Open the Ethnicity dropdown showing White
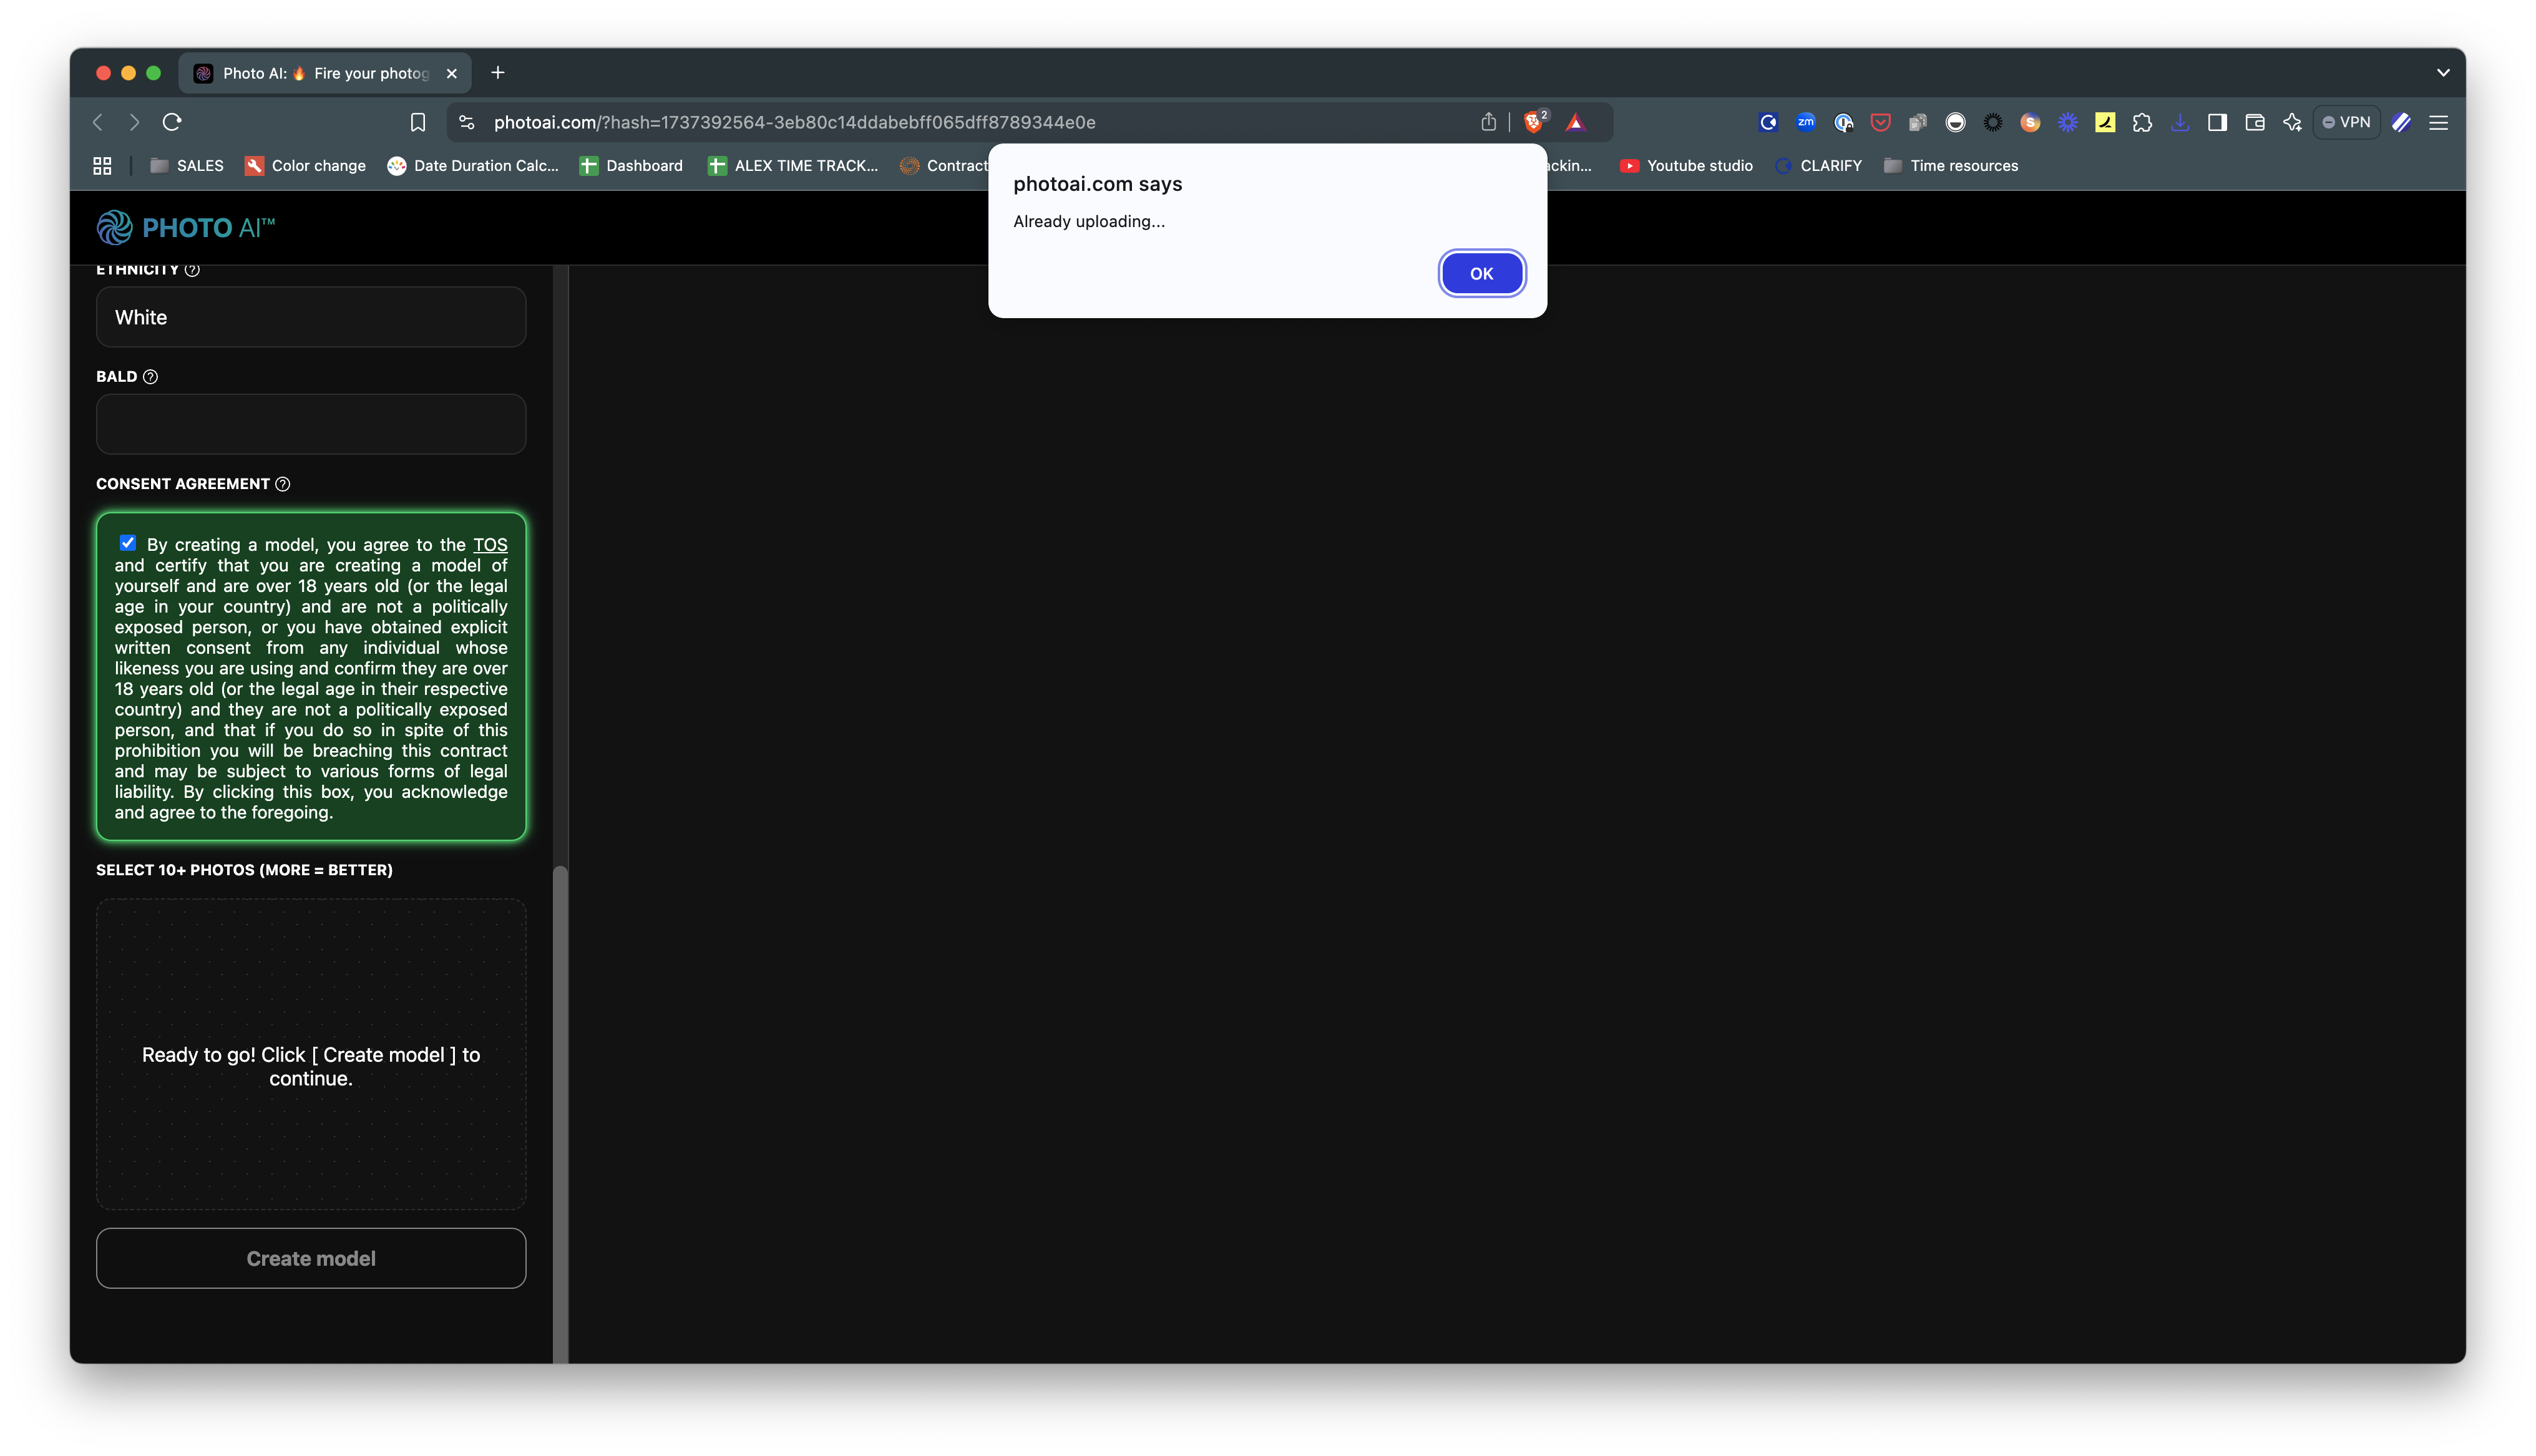Screen dimensions: 2536x1456 point(311,317)
